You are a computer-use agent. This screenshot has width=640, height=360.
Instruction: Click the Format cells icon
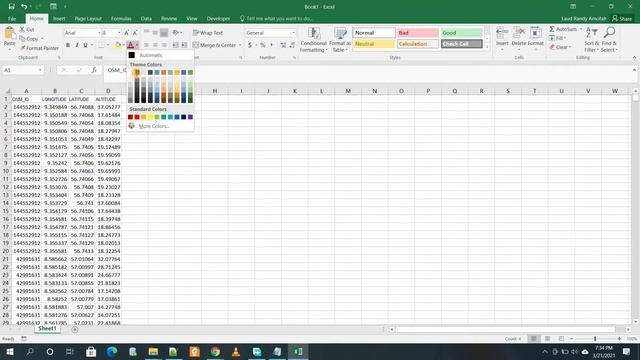click(x=536, y=33)
